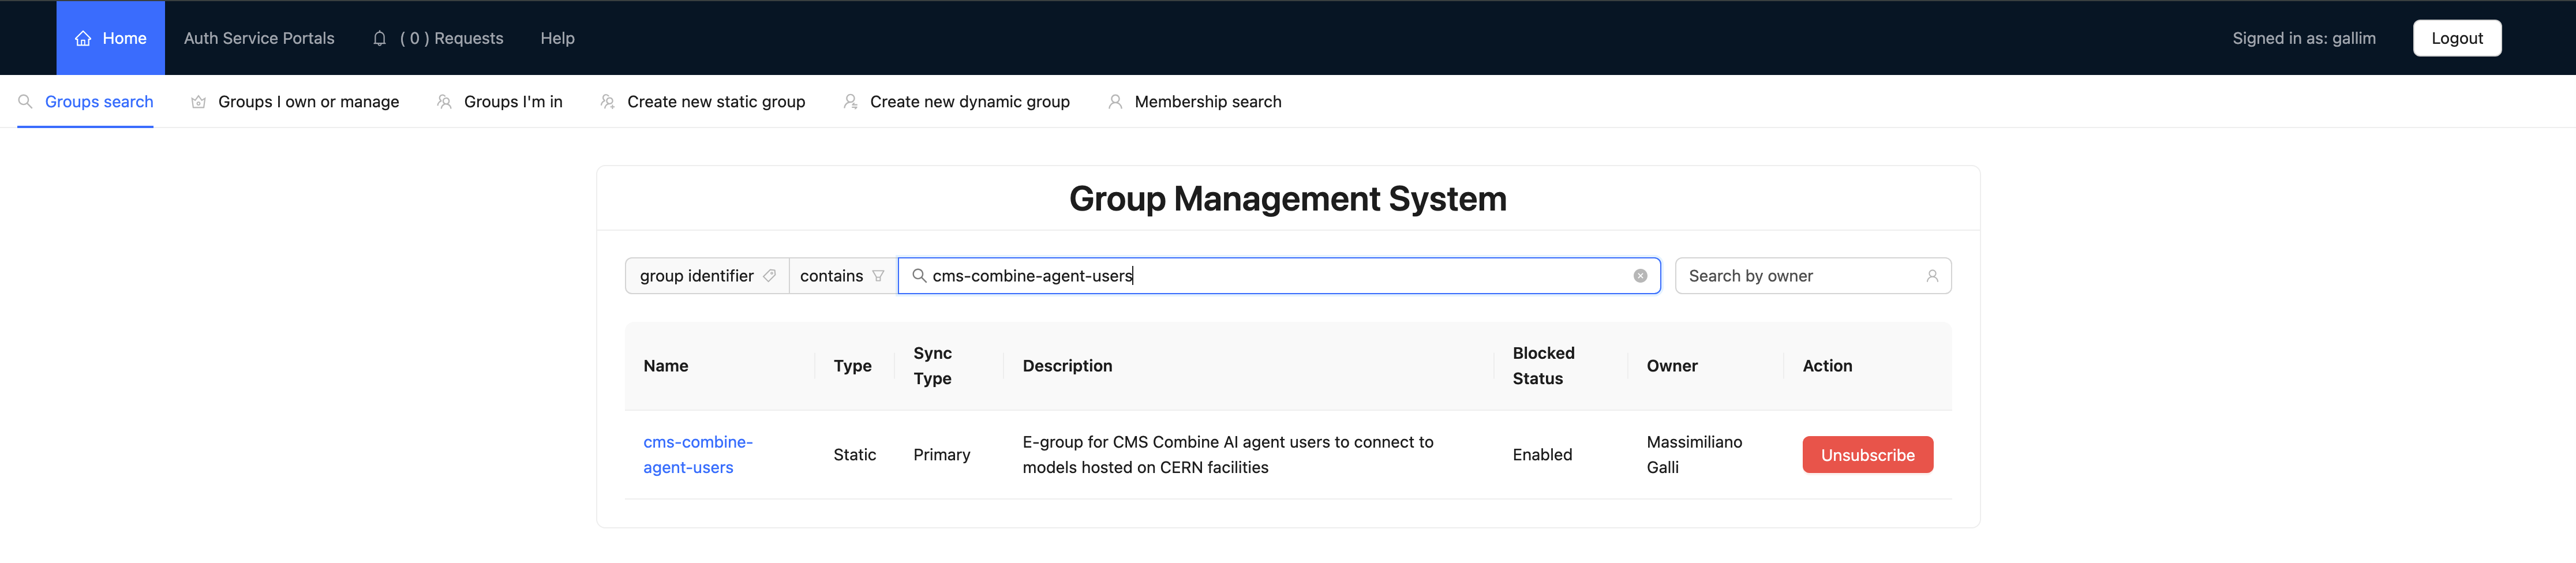Image resolution: width=2576 pixels, height=563 pixels.
Task: Click the people icon beside Groups I'm in
Action: (444, 101)
